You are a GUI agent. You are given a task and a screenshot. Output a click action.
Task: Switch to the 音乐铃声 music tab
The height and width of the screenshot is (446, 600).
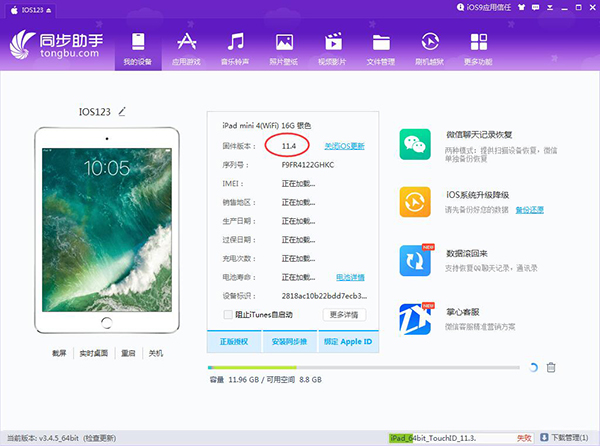(x=235, y=49)
